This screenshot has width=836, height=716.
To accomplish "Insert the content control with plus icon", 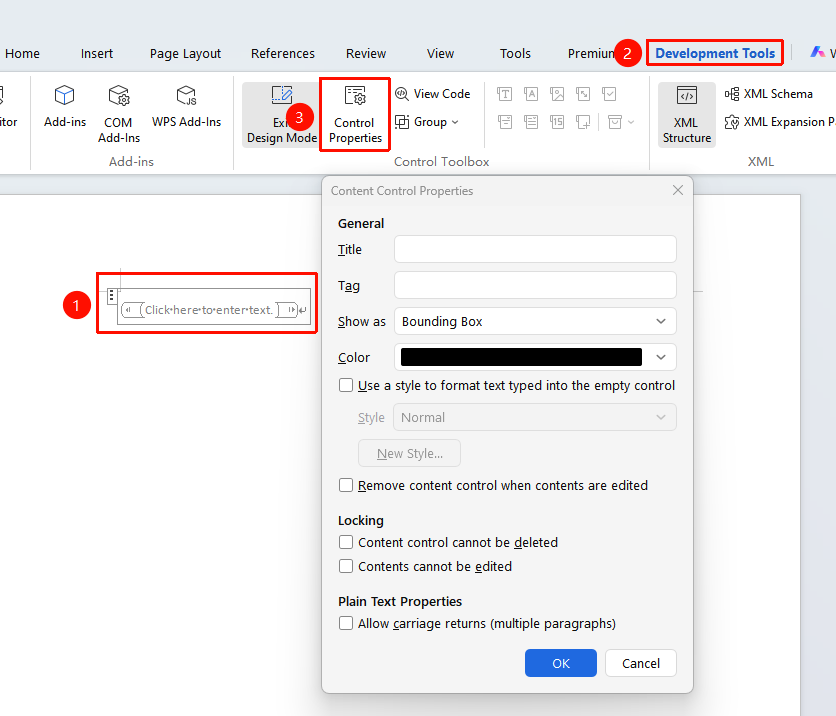I will 583,122.
